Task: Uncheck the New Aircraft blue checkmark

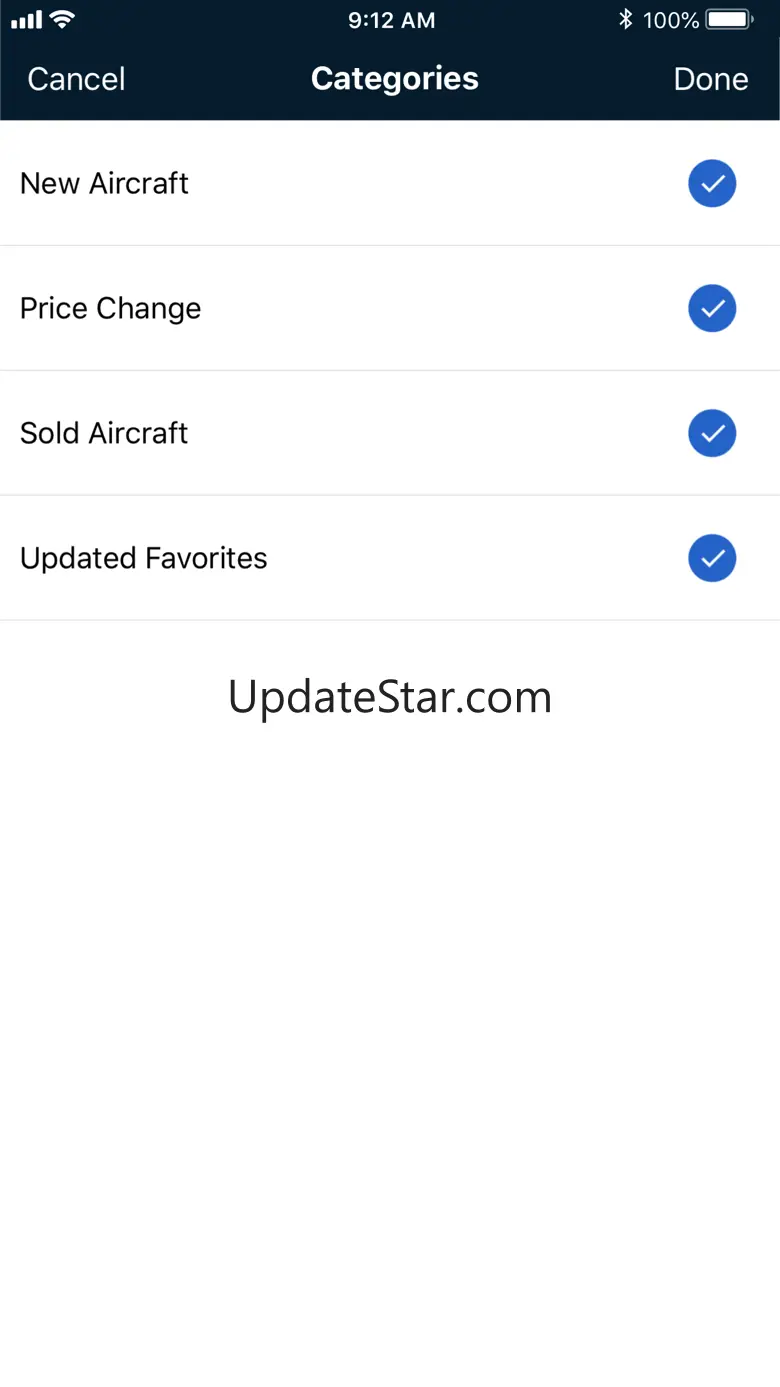Action: click(x=712, y=184)
